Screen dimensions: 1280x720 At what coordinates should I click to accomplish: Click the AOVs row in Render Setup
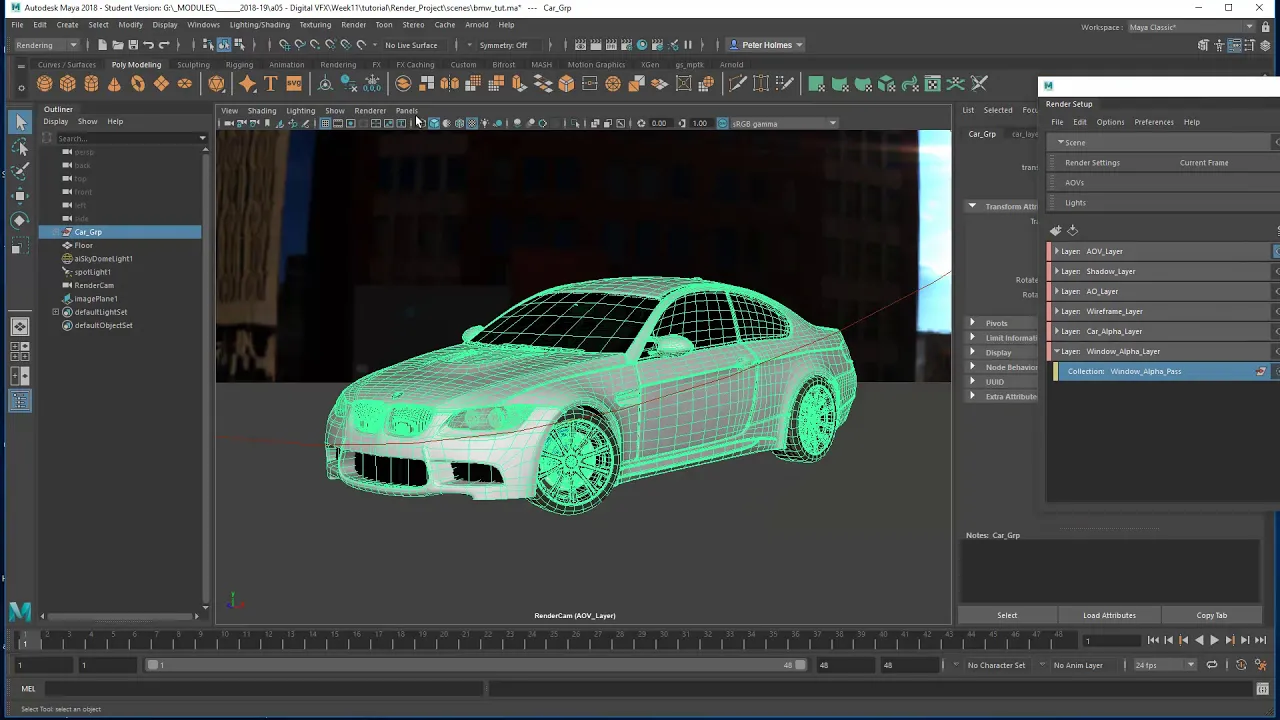pyautogui.click(x=1163, y=183)
